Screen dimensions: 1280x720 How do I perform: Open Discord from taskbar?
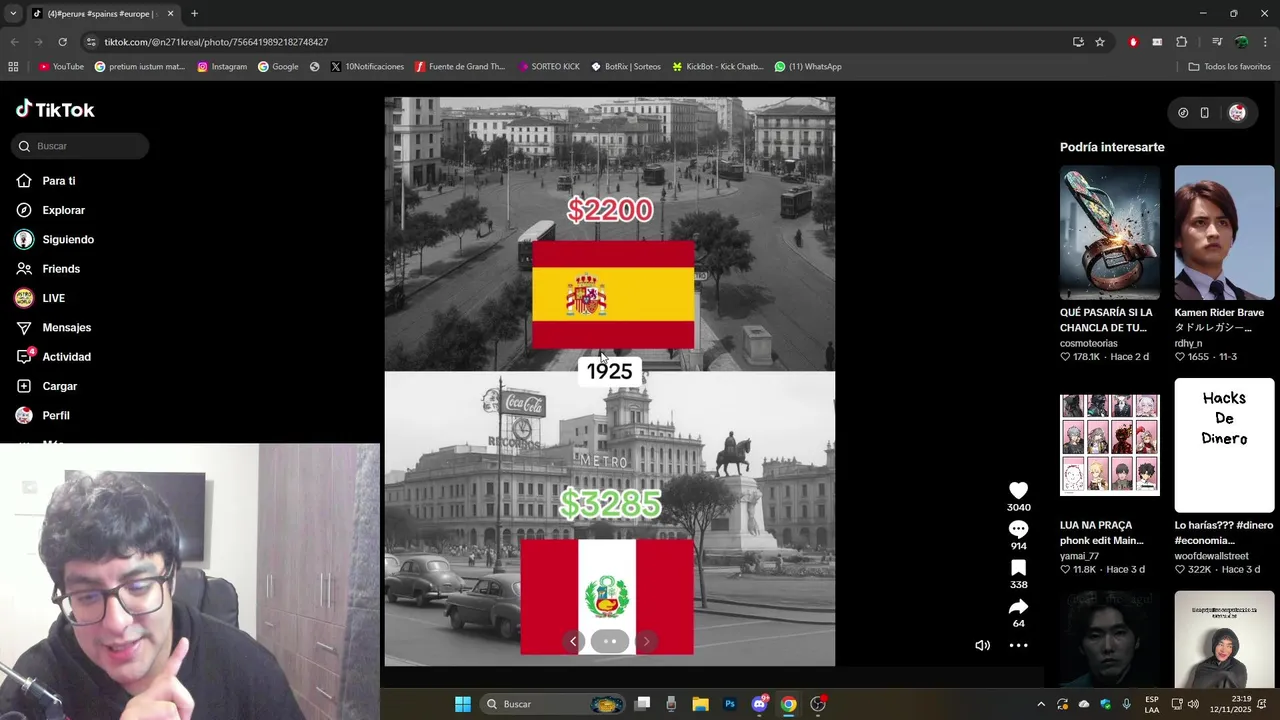(x=760, y=704)
